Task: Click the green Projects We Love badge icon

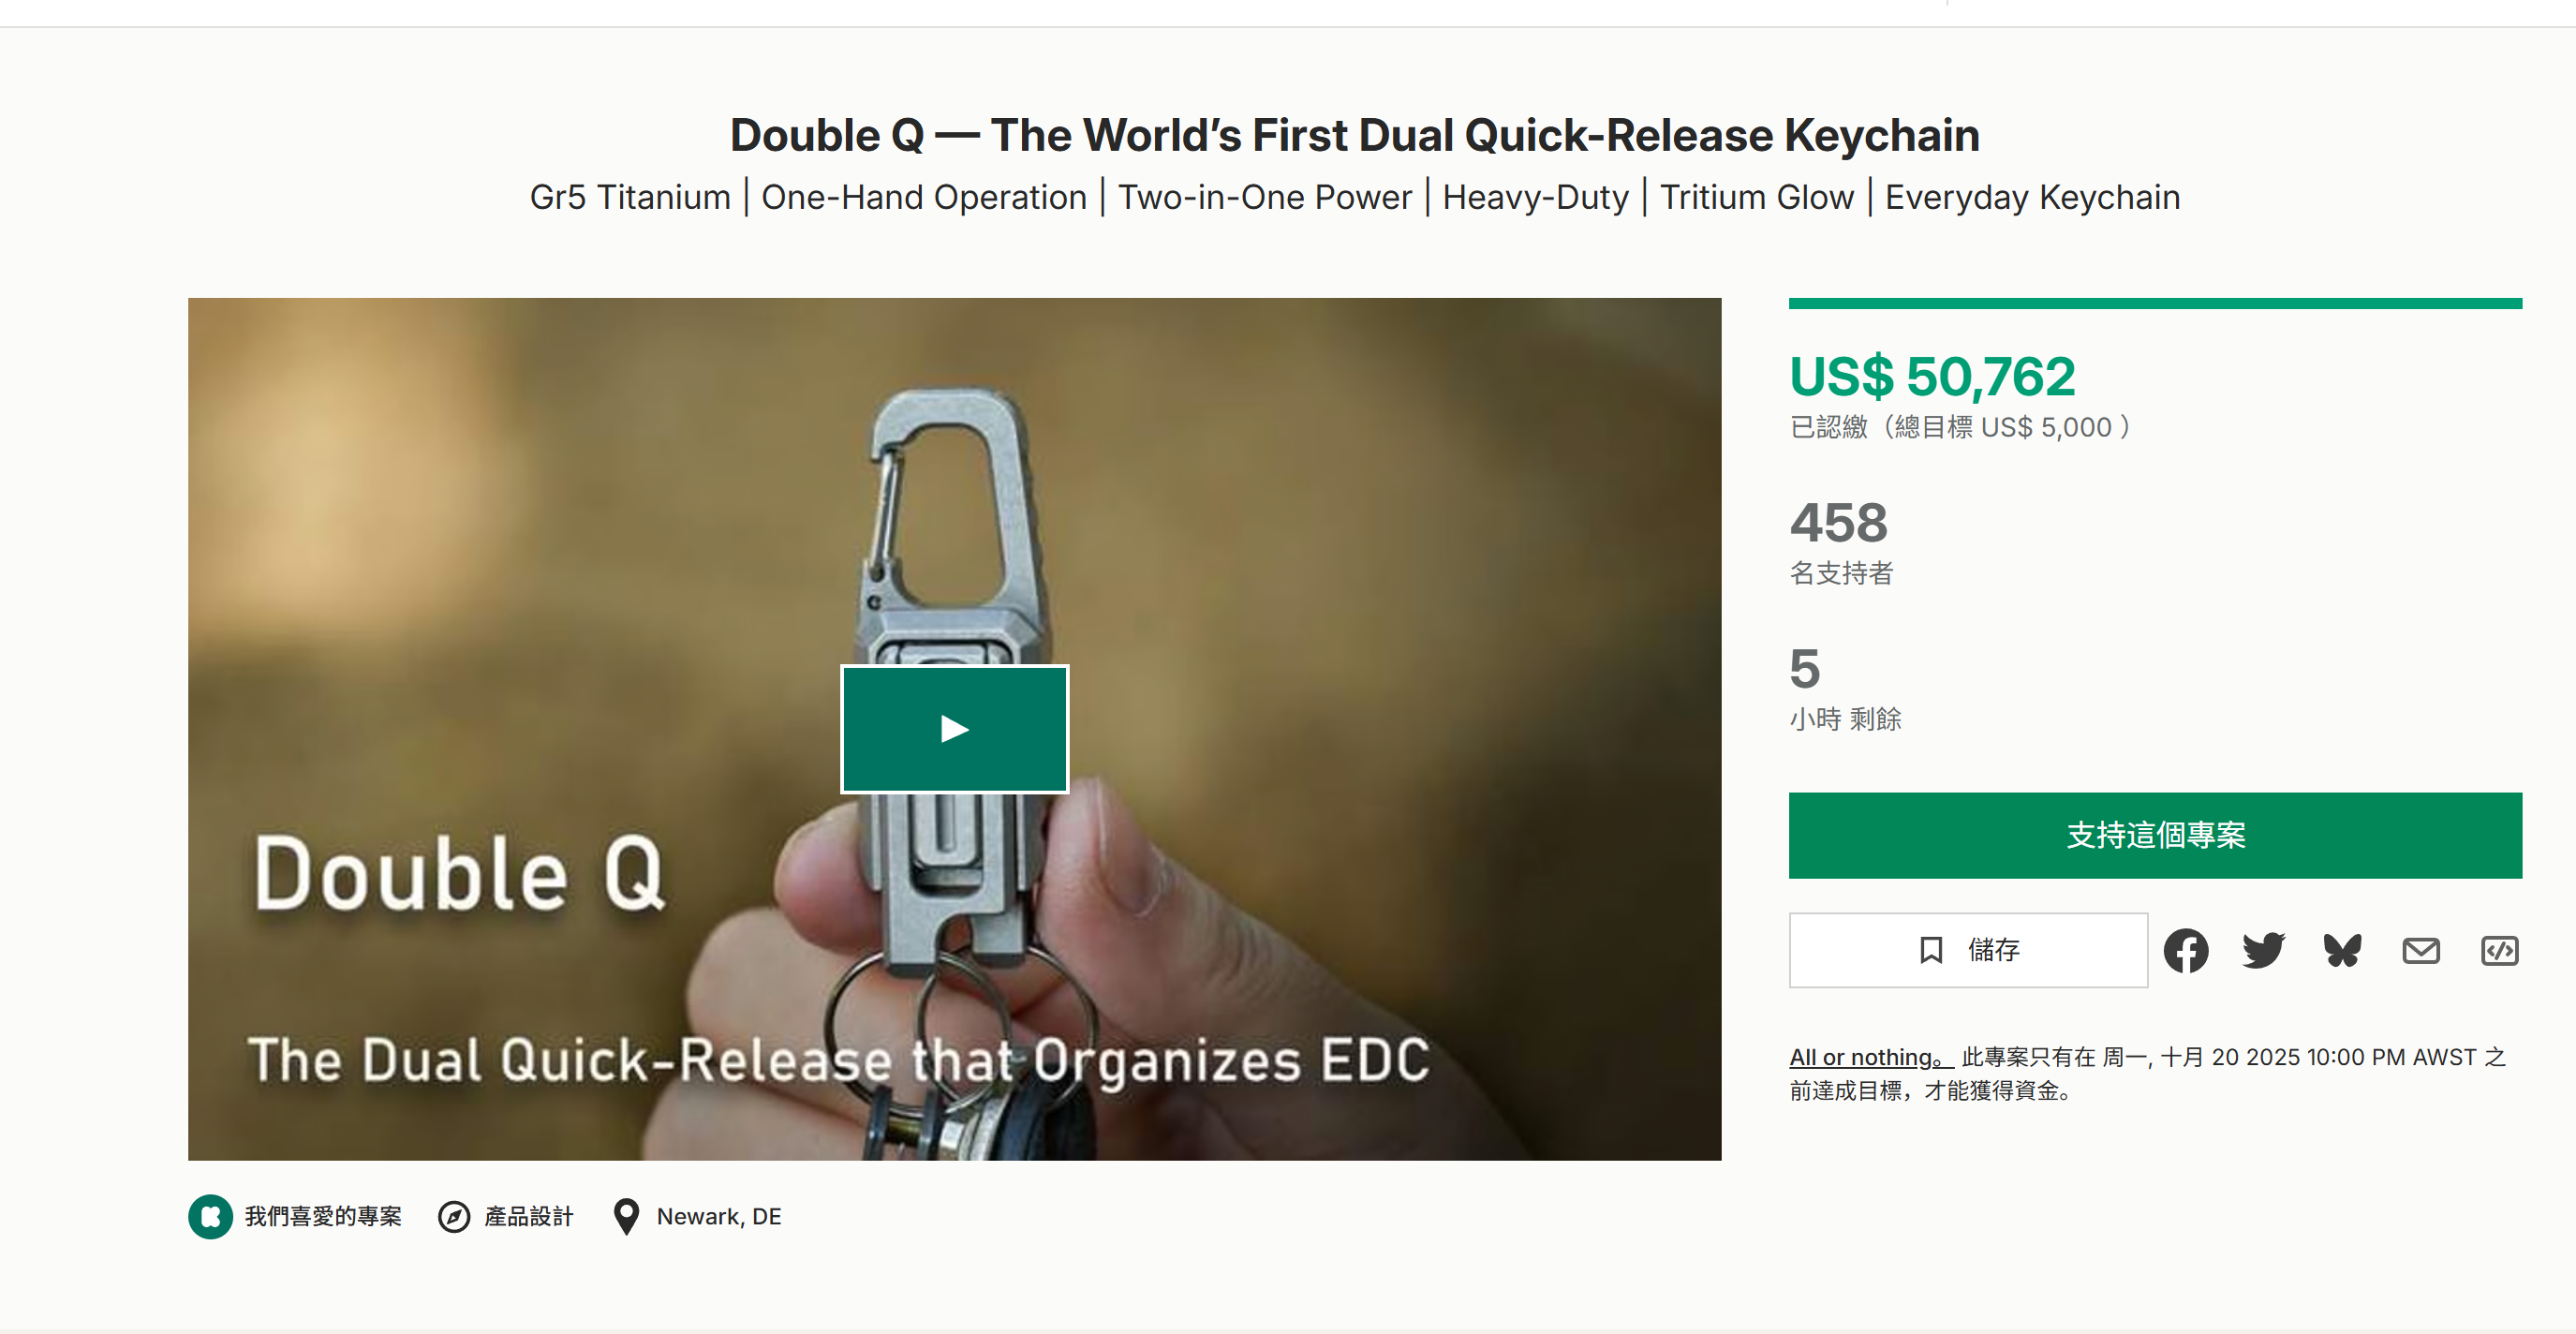Action: coord(210,1216)
